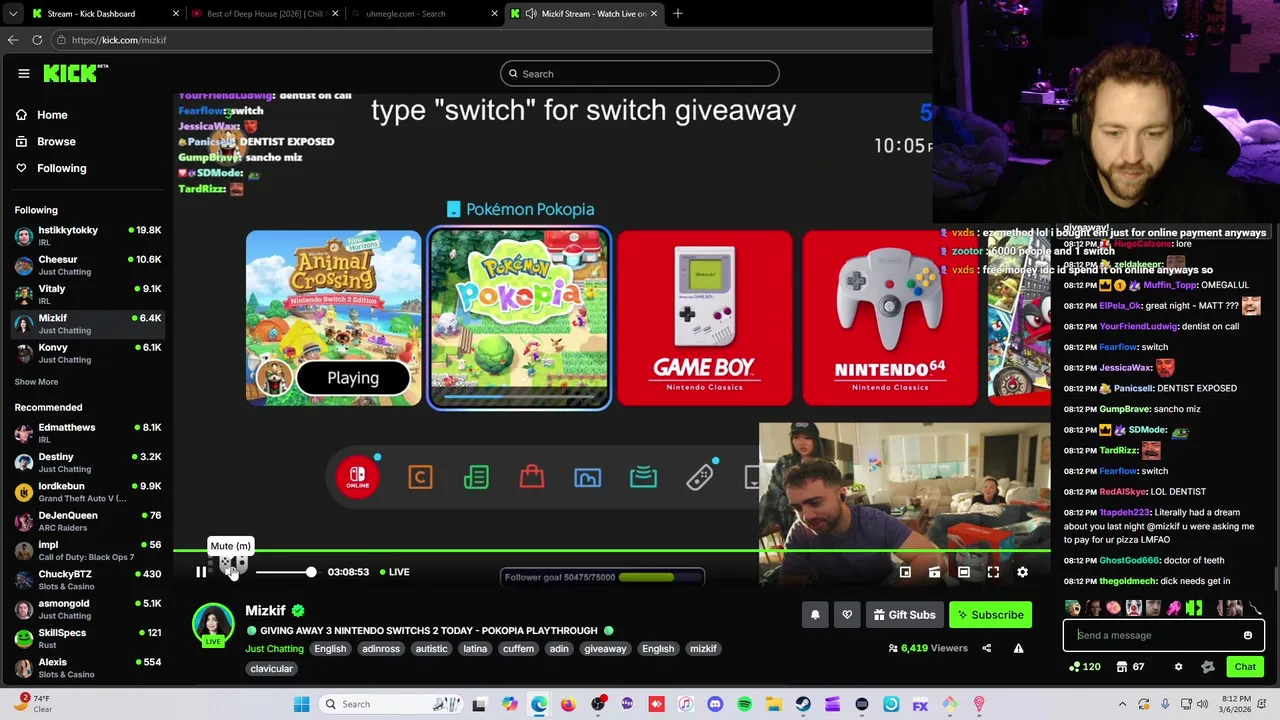Reload the page
This screenshot has height=720, width=1280.
tap(37, 40)
